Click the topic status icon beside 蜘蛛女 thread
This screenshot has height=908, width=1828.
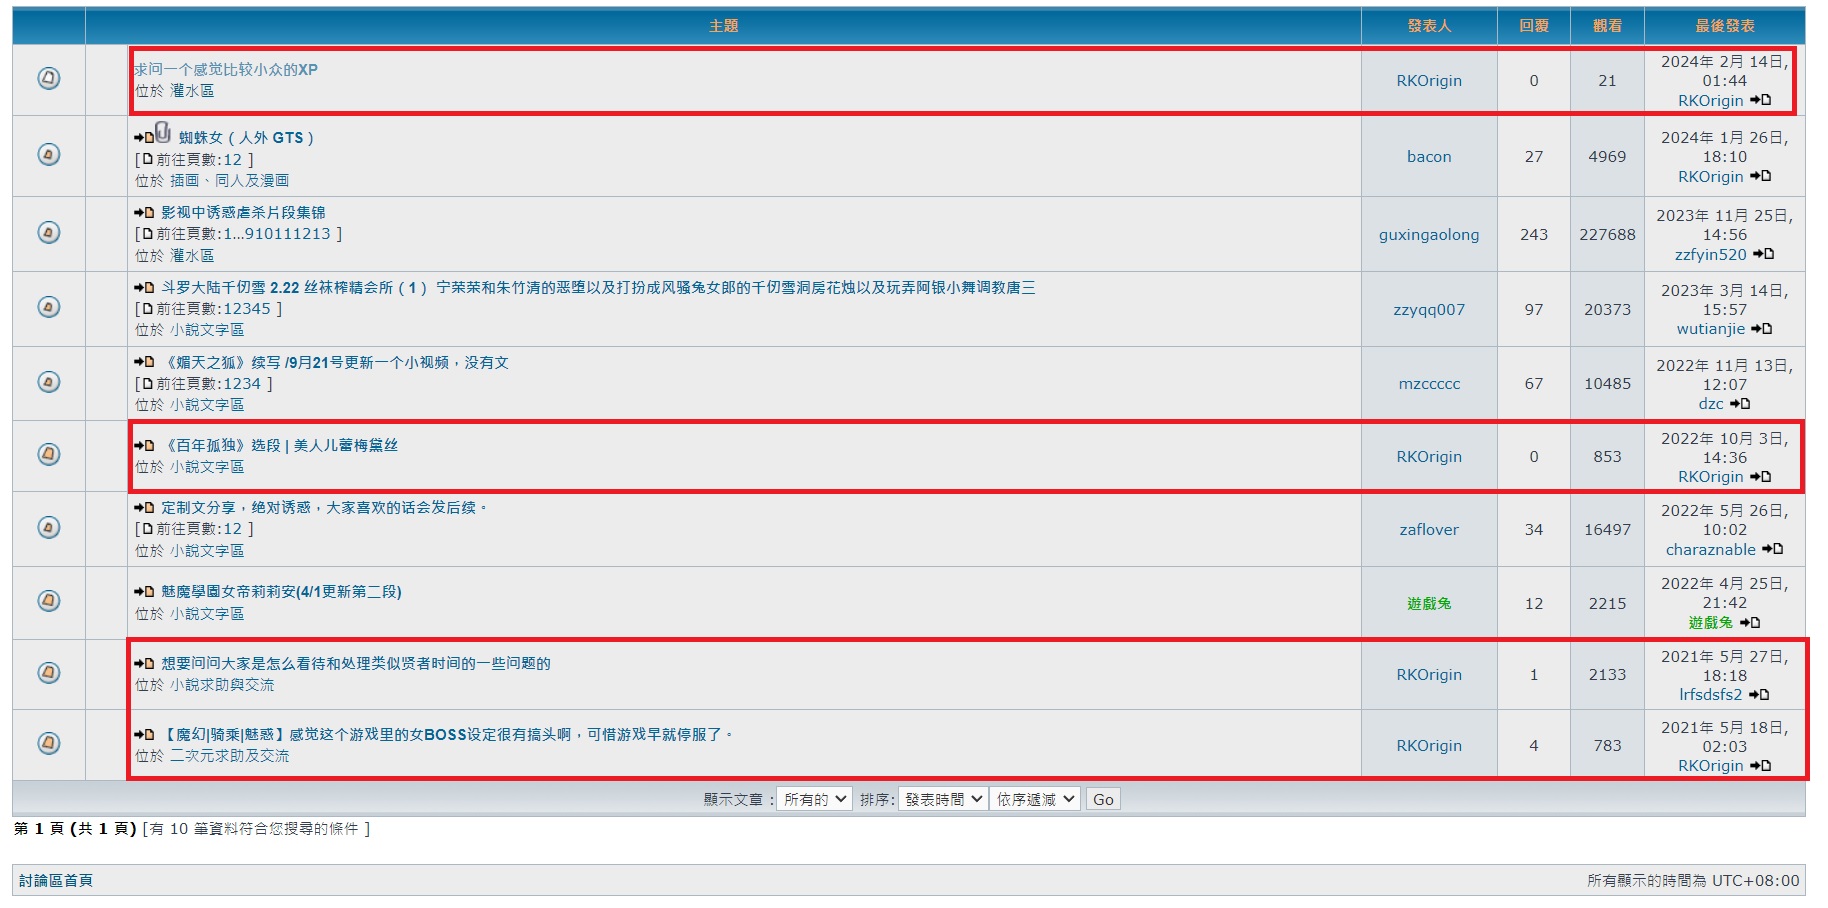tap(48, 155)
